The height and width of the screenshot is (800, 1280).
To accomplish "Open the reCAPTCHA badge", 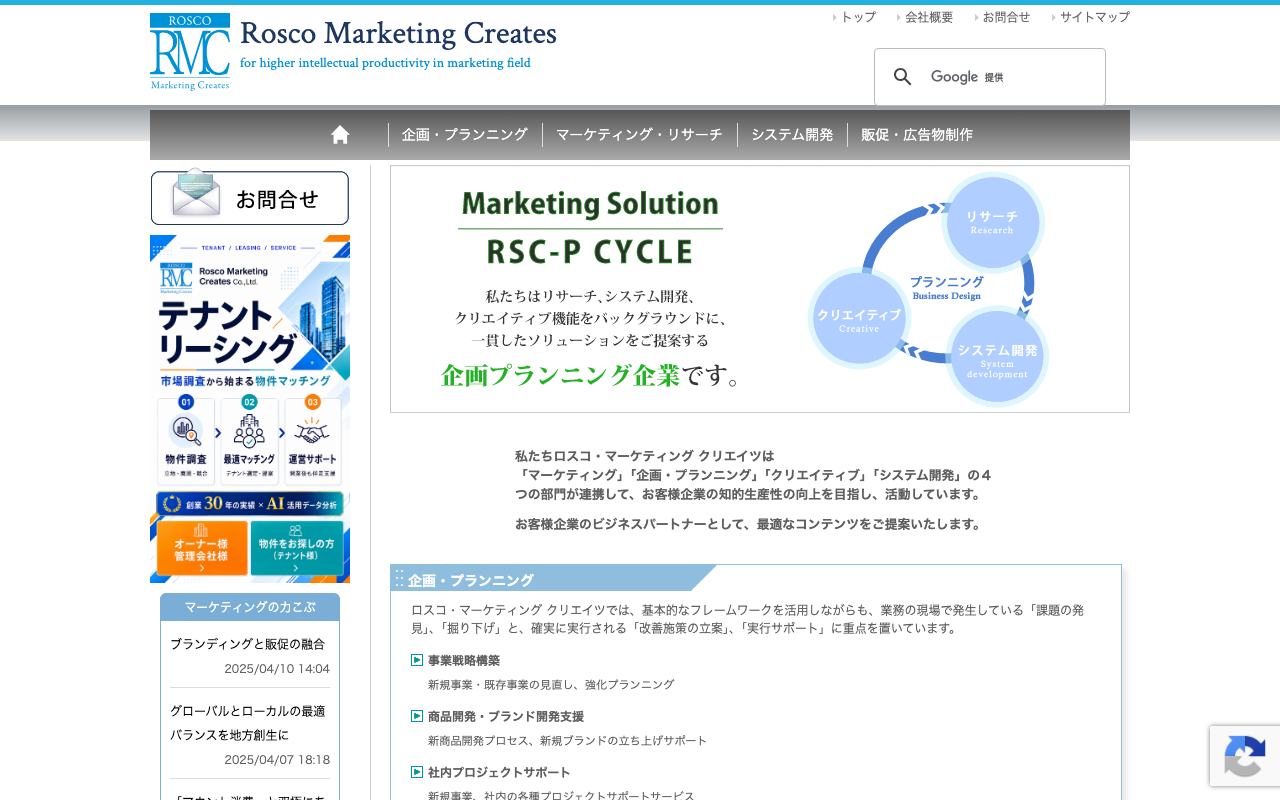I will (x=1245, y=756).
